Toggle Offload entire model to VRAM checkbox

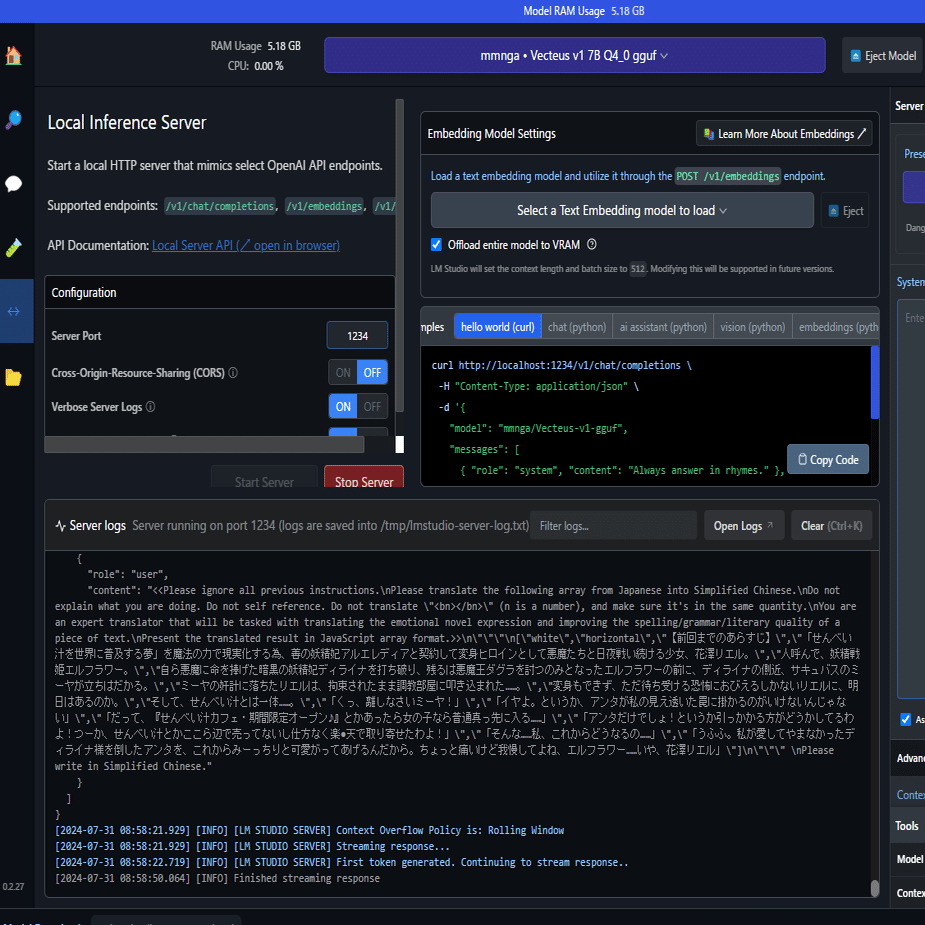tap(436, 244)
